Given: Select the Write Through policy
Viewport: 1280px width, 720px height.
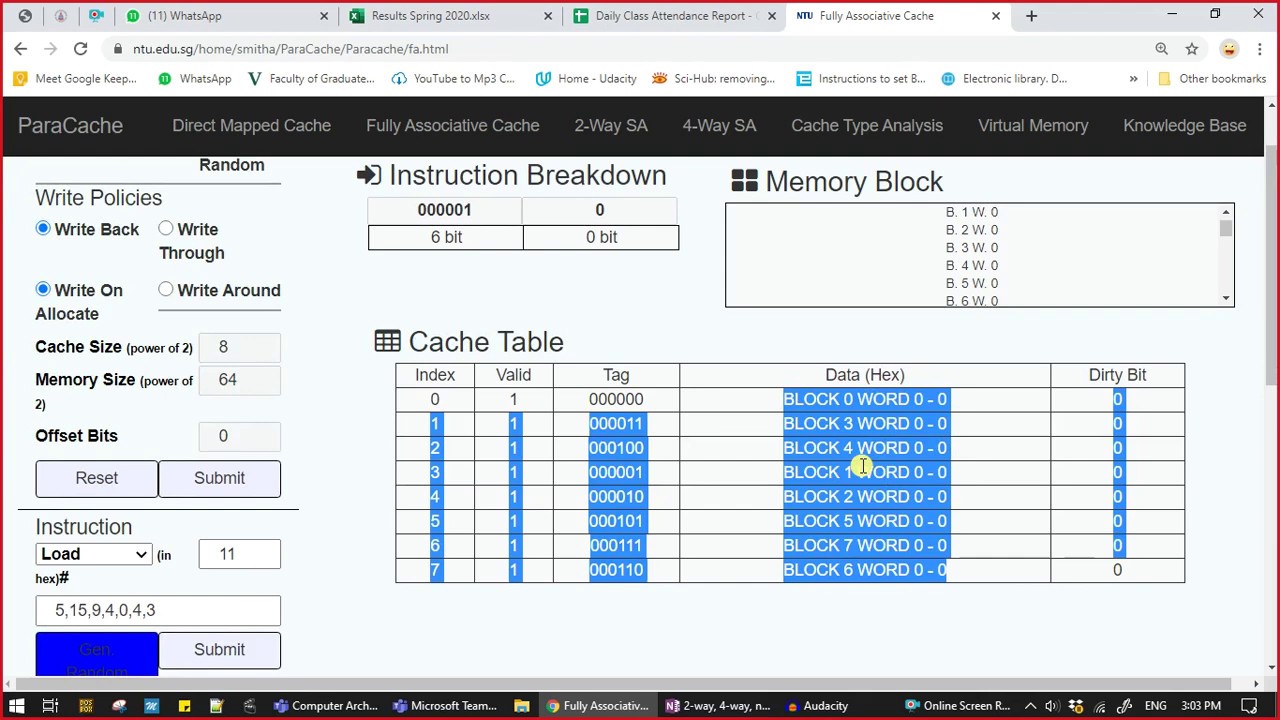Looking at the screenshot, I should click(x=166, y=229).
